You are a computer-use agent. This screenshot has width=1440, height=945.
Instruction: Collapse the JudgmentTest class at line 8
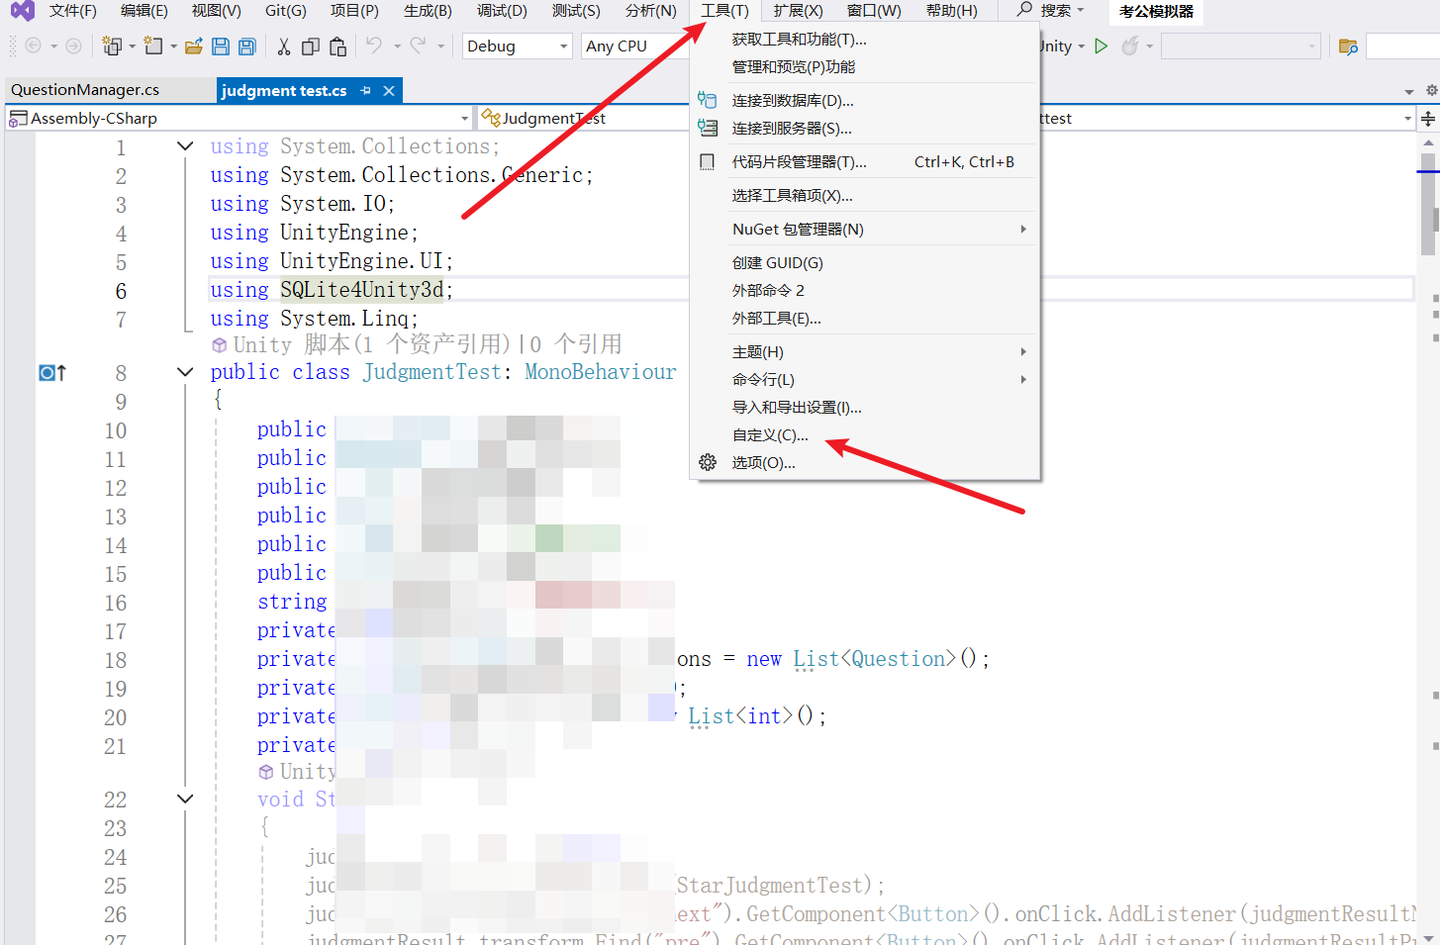pos(185,372)
